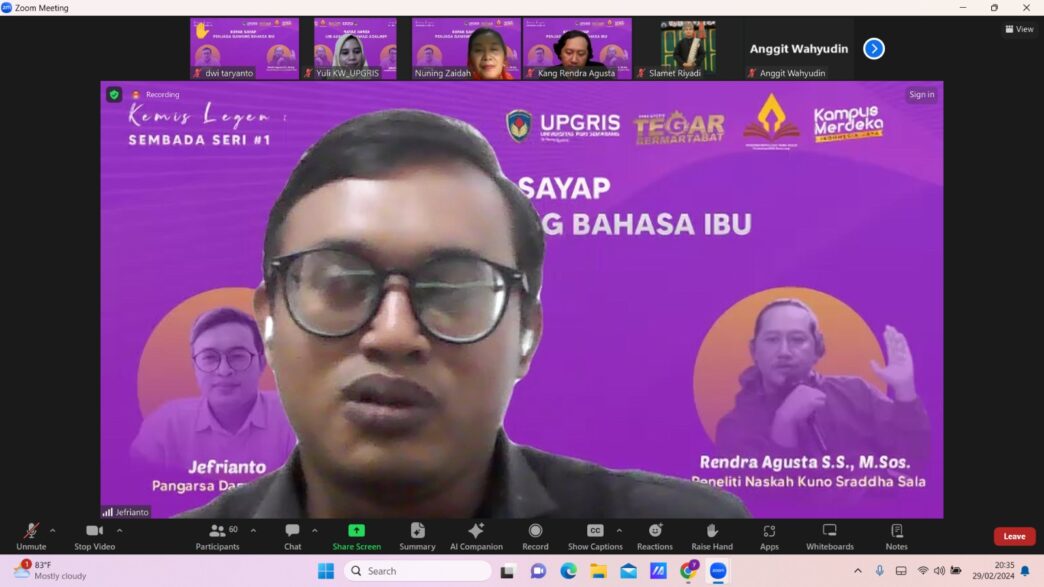Open Whiteboards from toolbar
The height and width of the screenshot is (587, 1044).
pos(830,536)
